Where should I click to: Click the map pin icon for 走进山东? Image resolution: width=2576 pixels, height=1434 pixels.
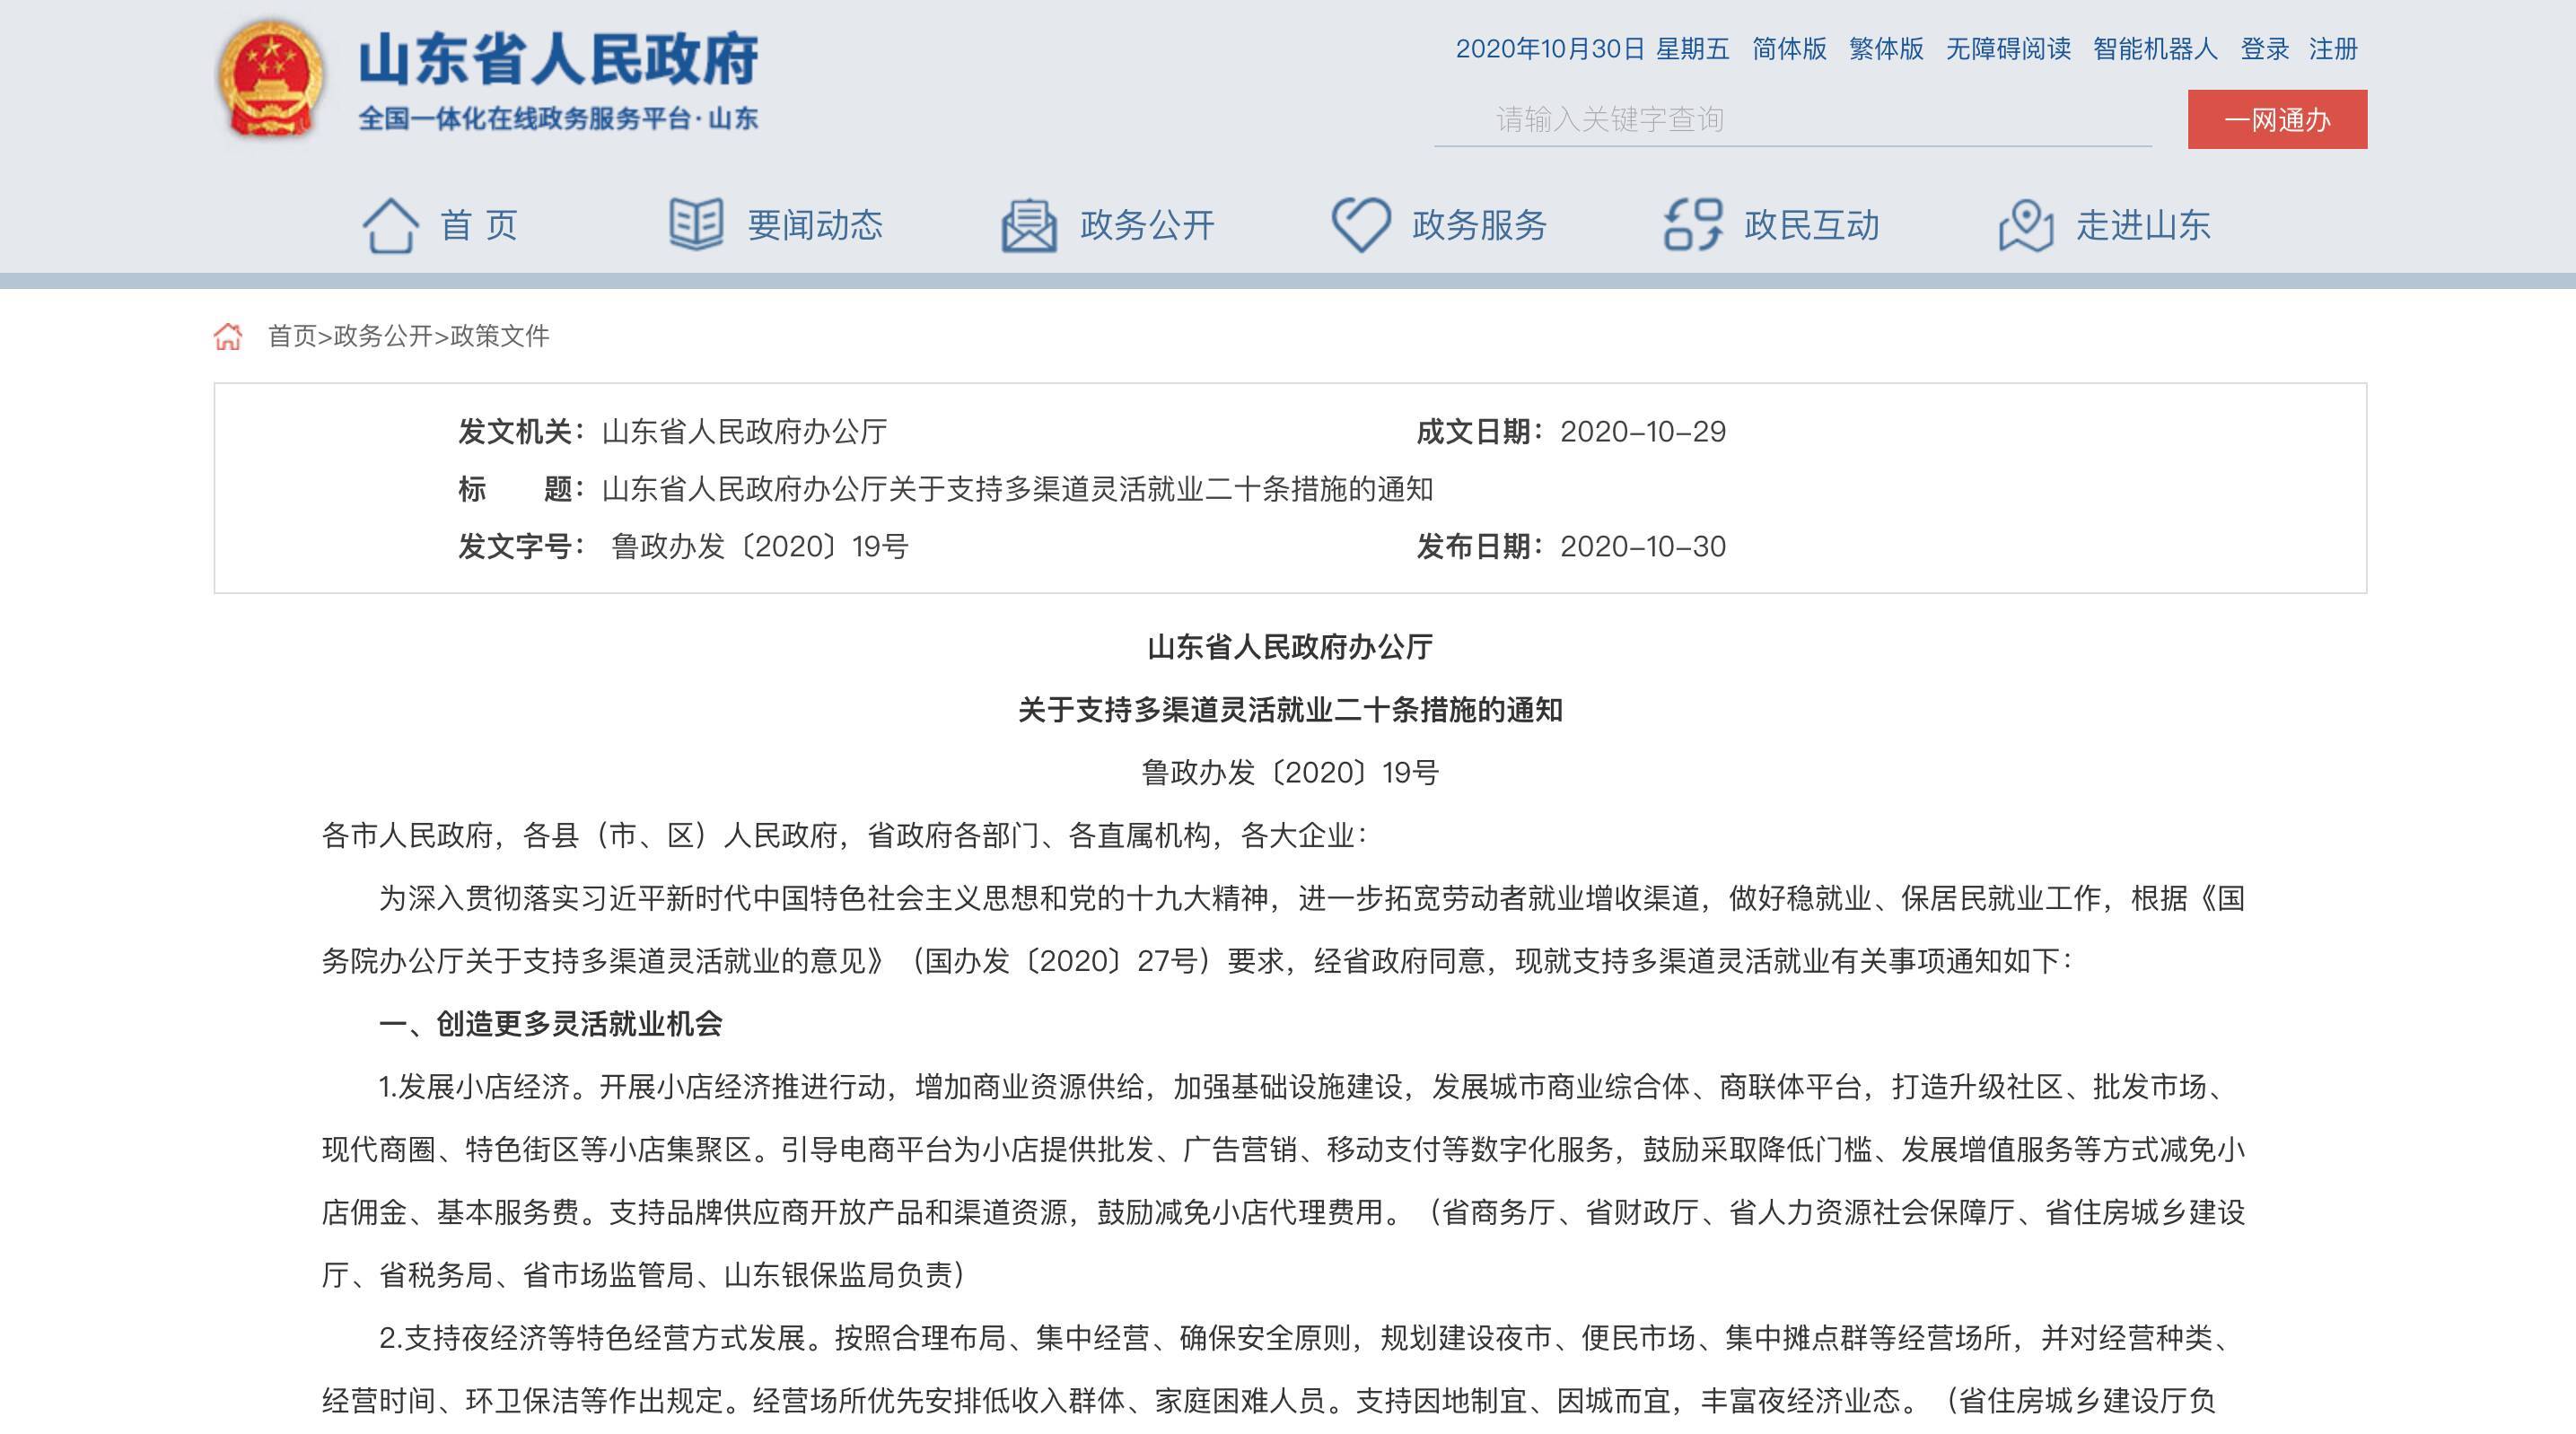pos(2025,225)
